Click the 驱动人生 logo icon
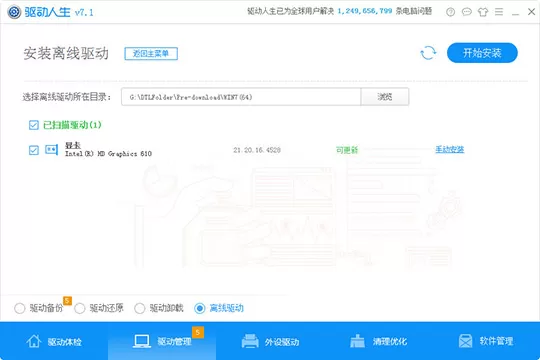 point(14,12)
